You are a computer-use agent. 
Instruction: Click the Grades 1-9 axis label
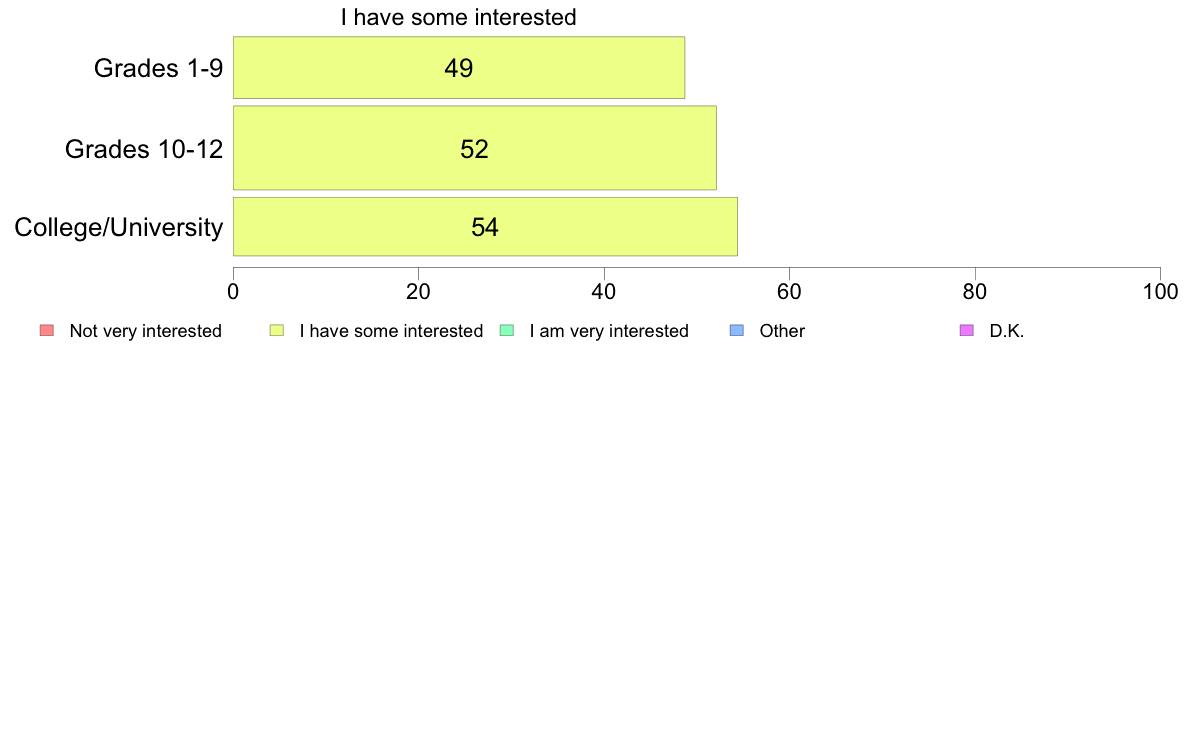pyautogui.click(x=158, y=68)
